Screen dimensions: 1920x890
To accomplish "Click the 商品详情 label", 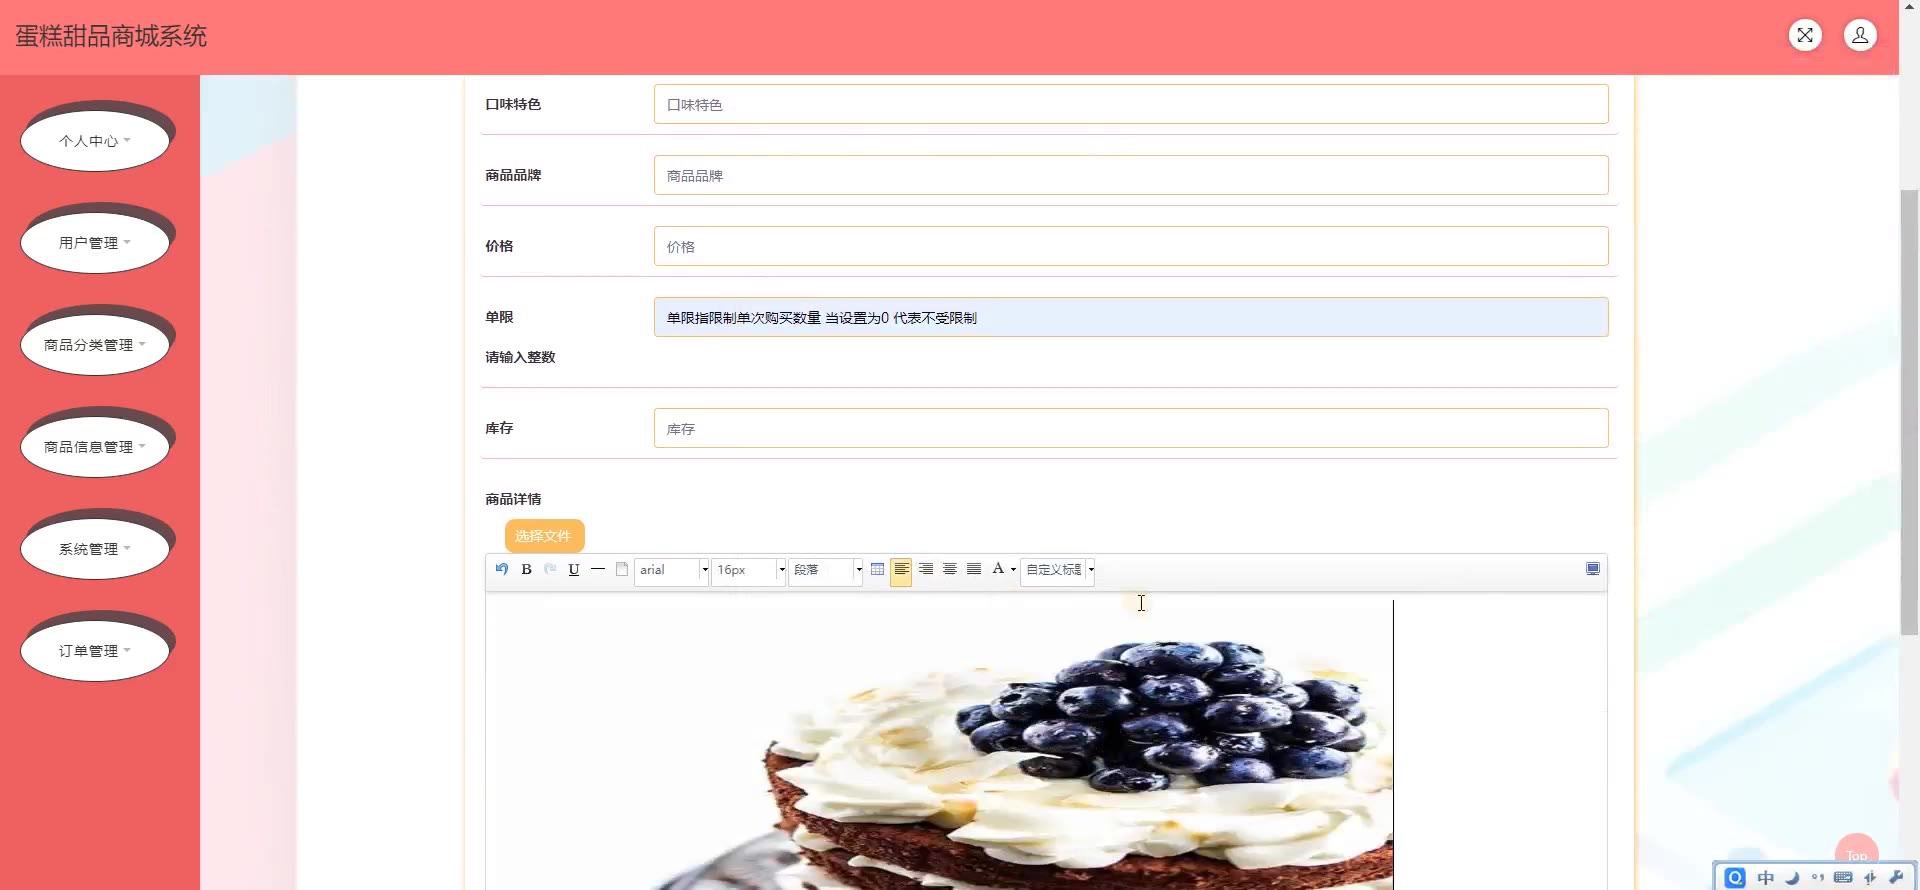I will tap(513, 499).
